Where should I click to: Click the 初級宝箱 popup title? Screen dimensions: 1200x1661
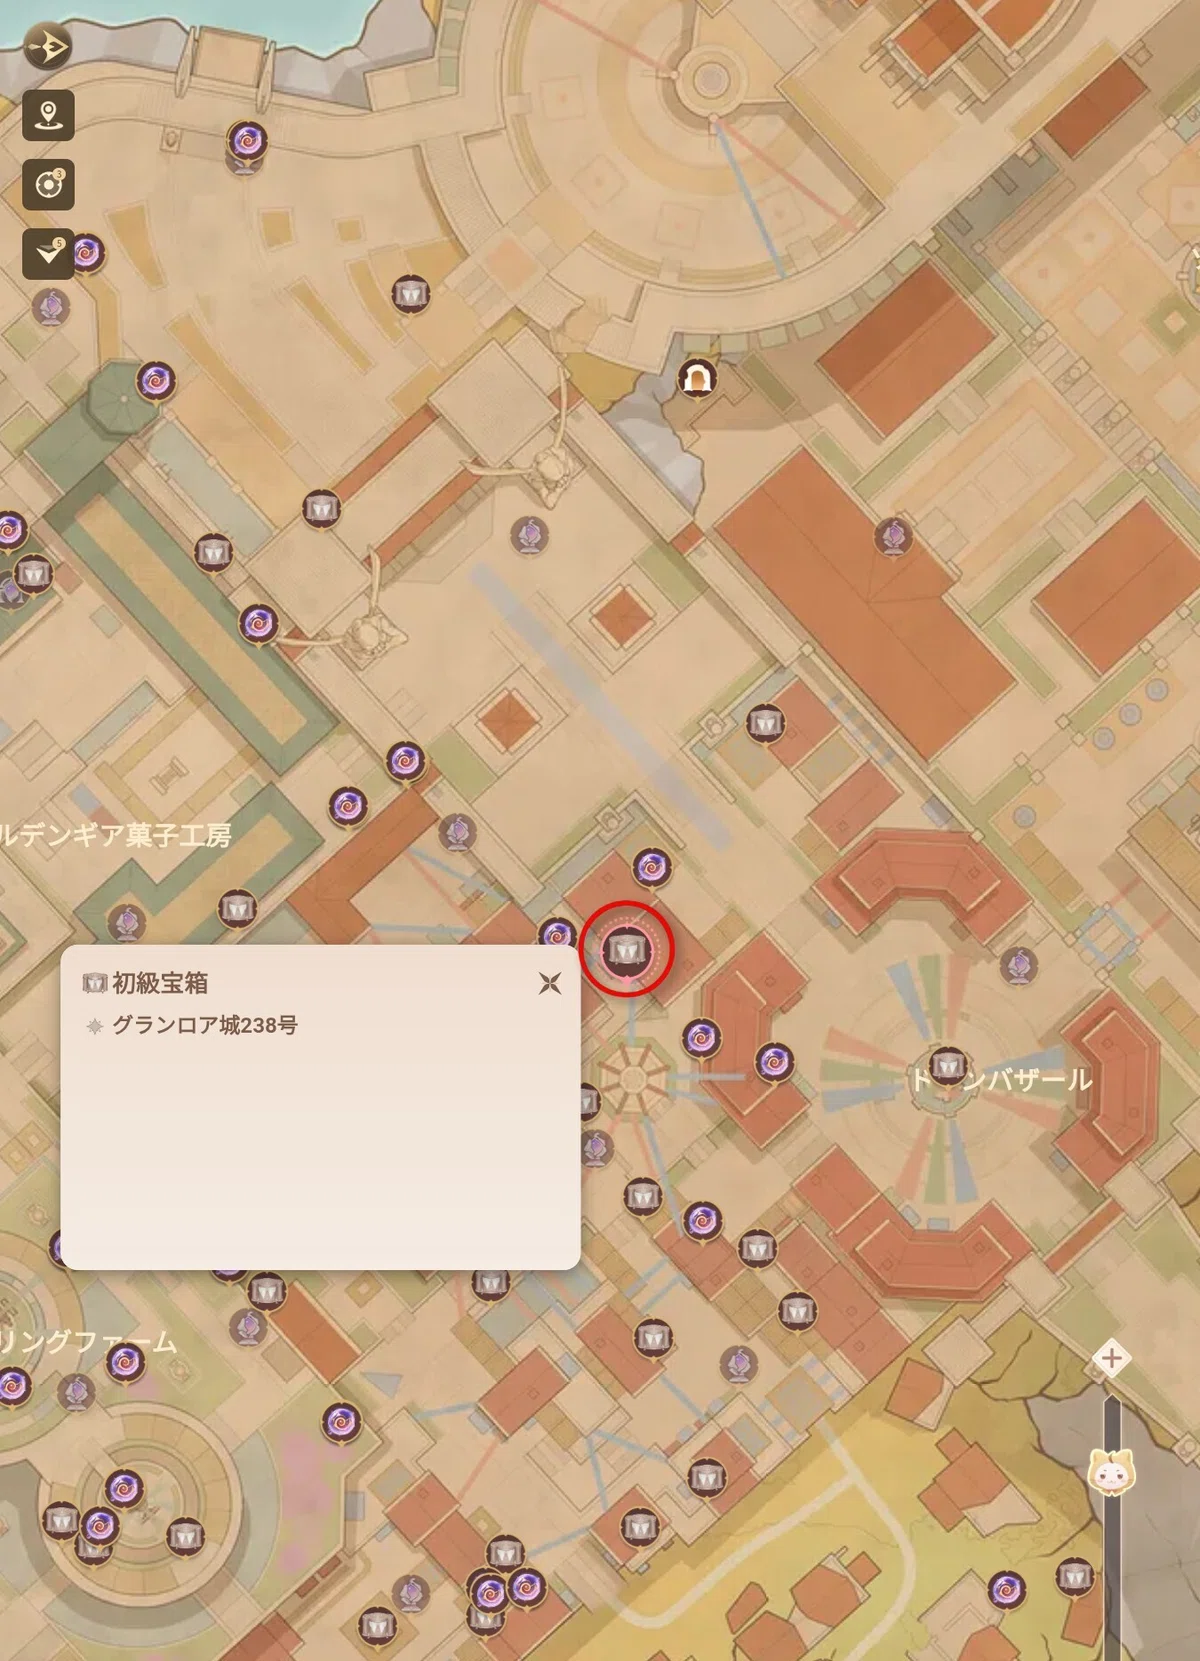click(x=160, y=983)
